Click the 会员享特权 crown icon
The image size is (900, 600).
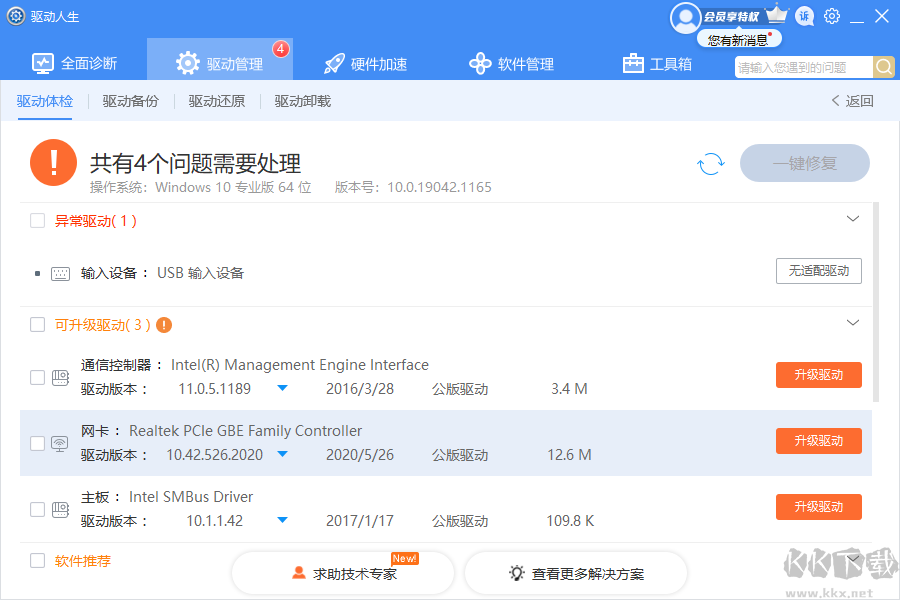(776, 14)
